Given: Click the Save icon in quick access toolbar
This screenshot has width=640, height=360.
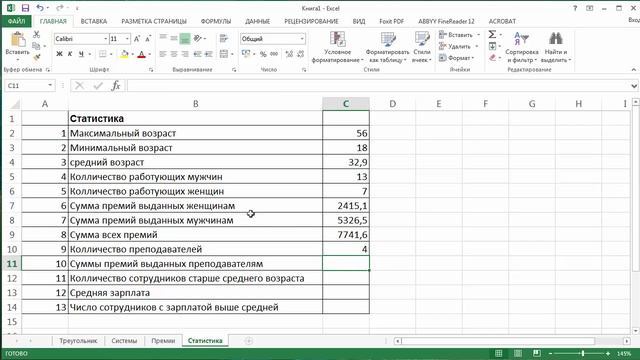Looking at the screenshot, I should pos(25,8).
